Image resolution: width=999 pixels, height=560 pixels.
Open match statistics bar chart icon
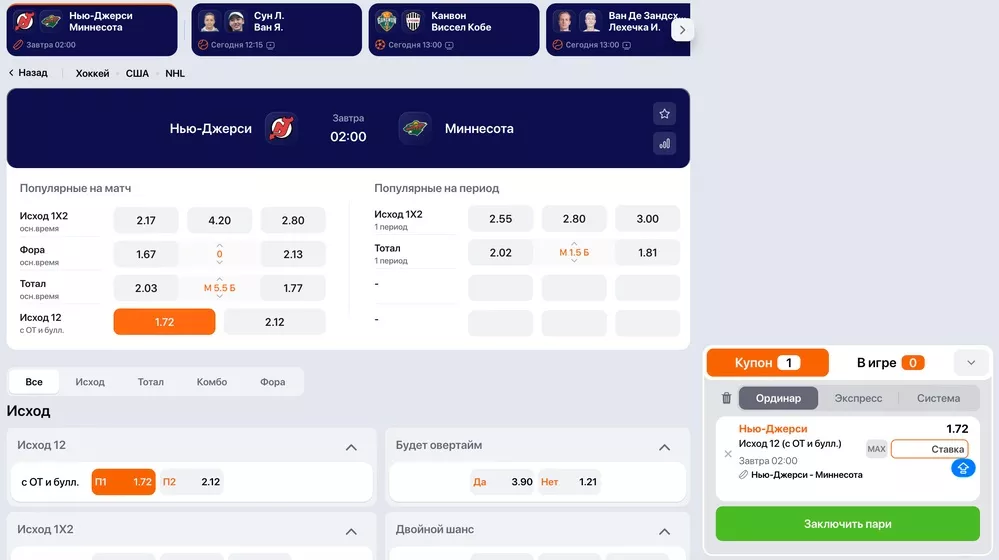coord(664,143)
